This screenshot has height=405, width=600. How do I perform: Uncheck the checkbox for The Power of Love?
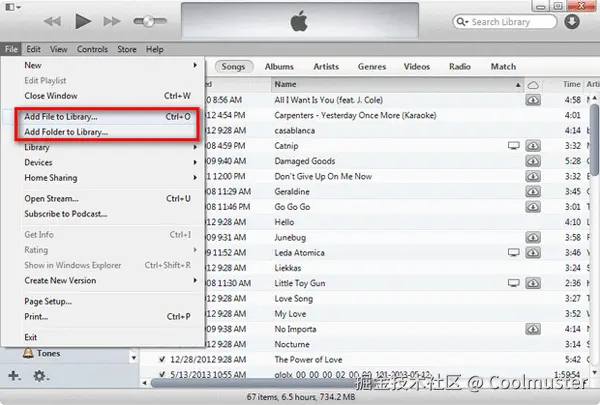[162, 359]
